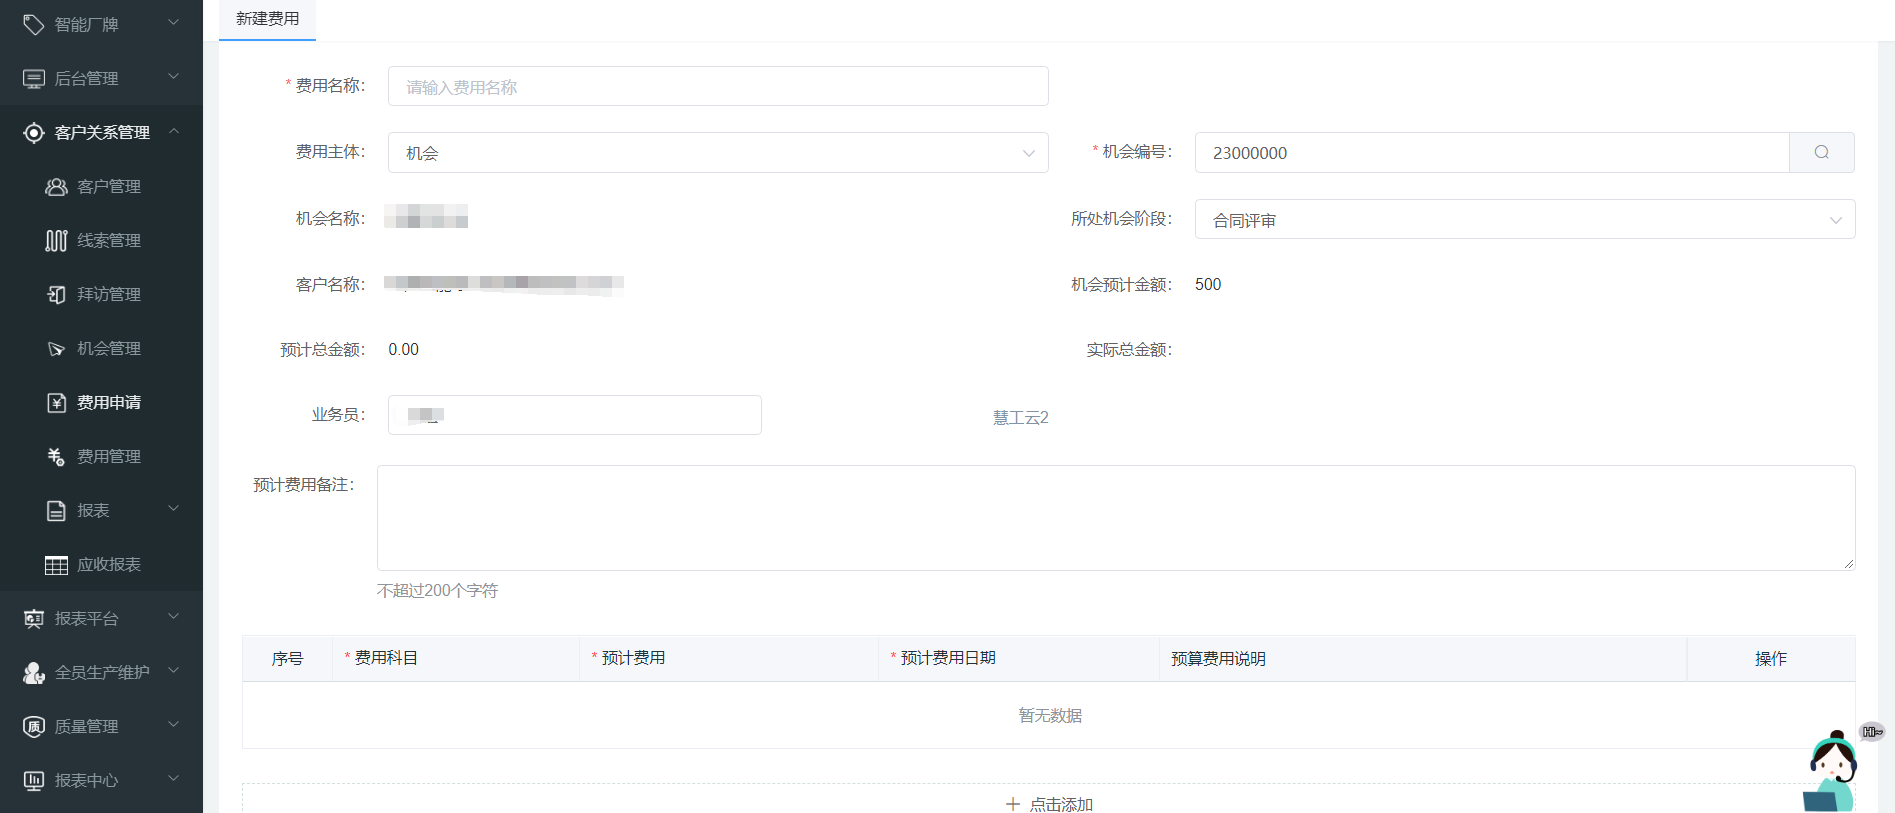Select the 新建费用 tab
Viewport: 1895px width, 813px height.
(267, 19)
